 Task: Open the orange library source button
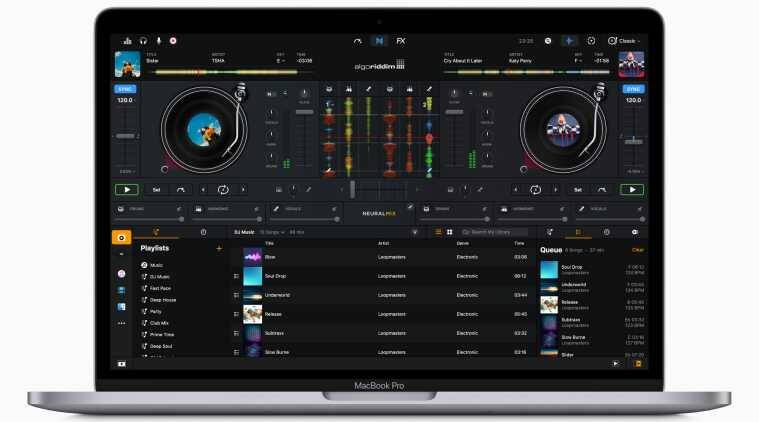pyautogui.click(x=121, y=238)
